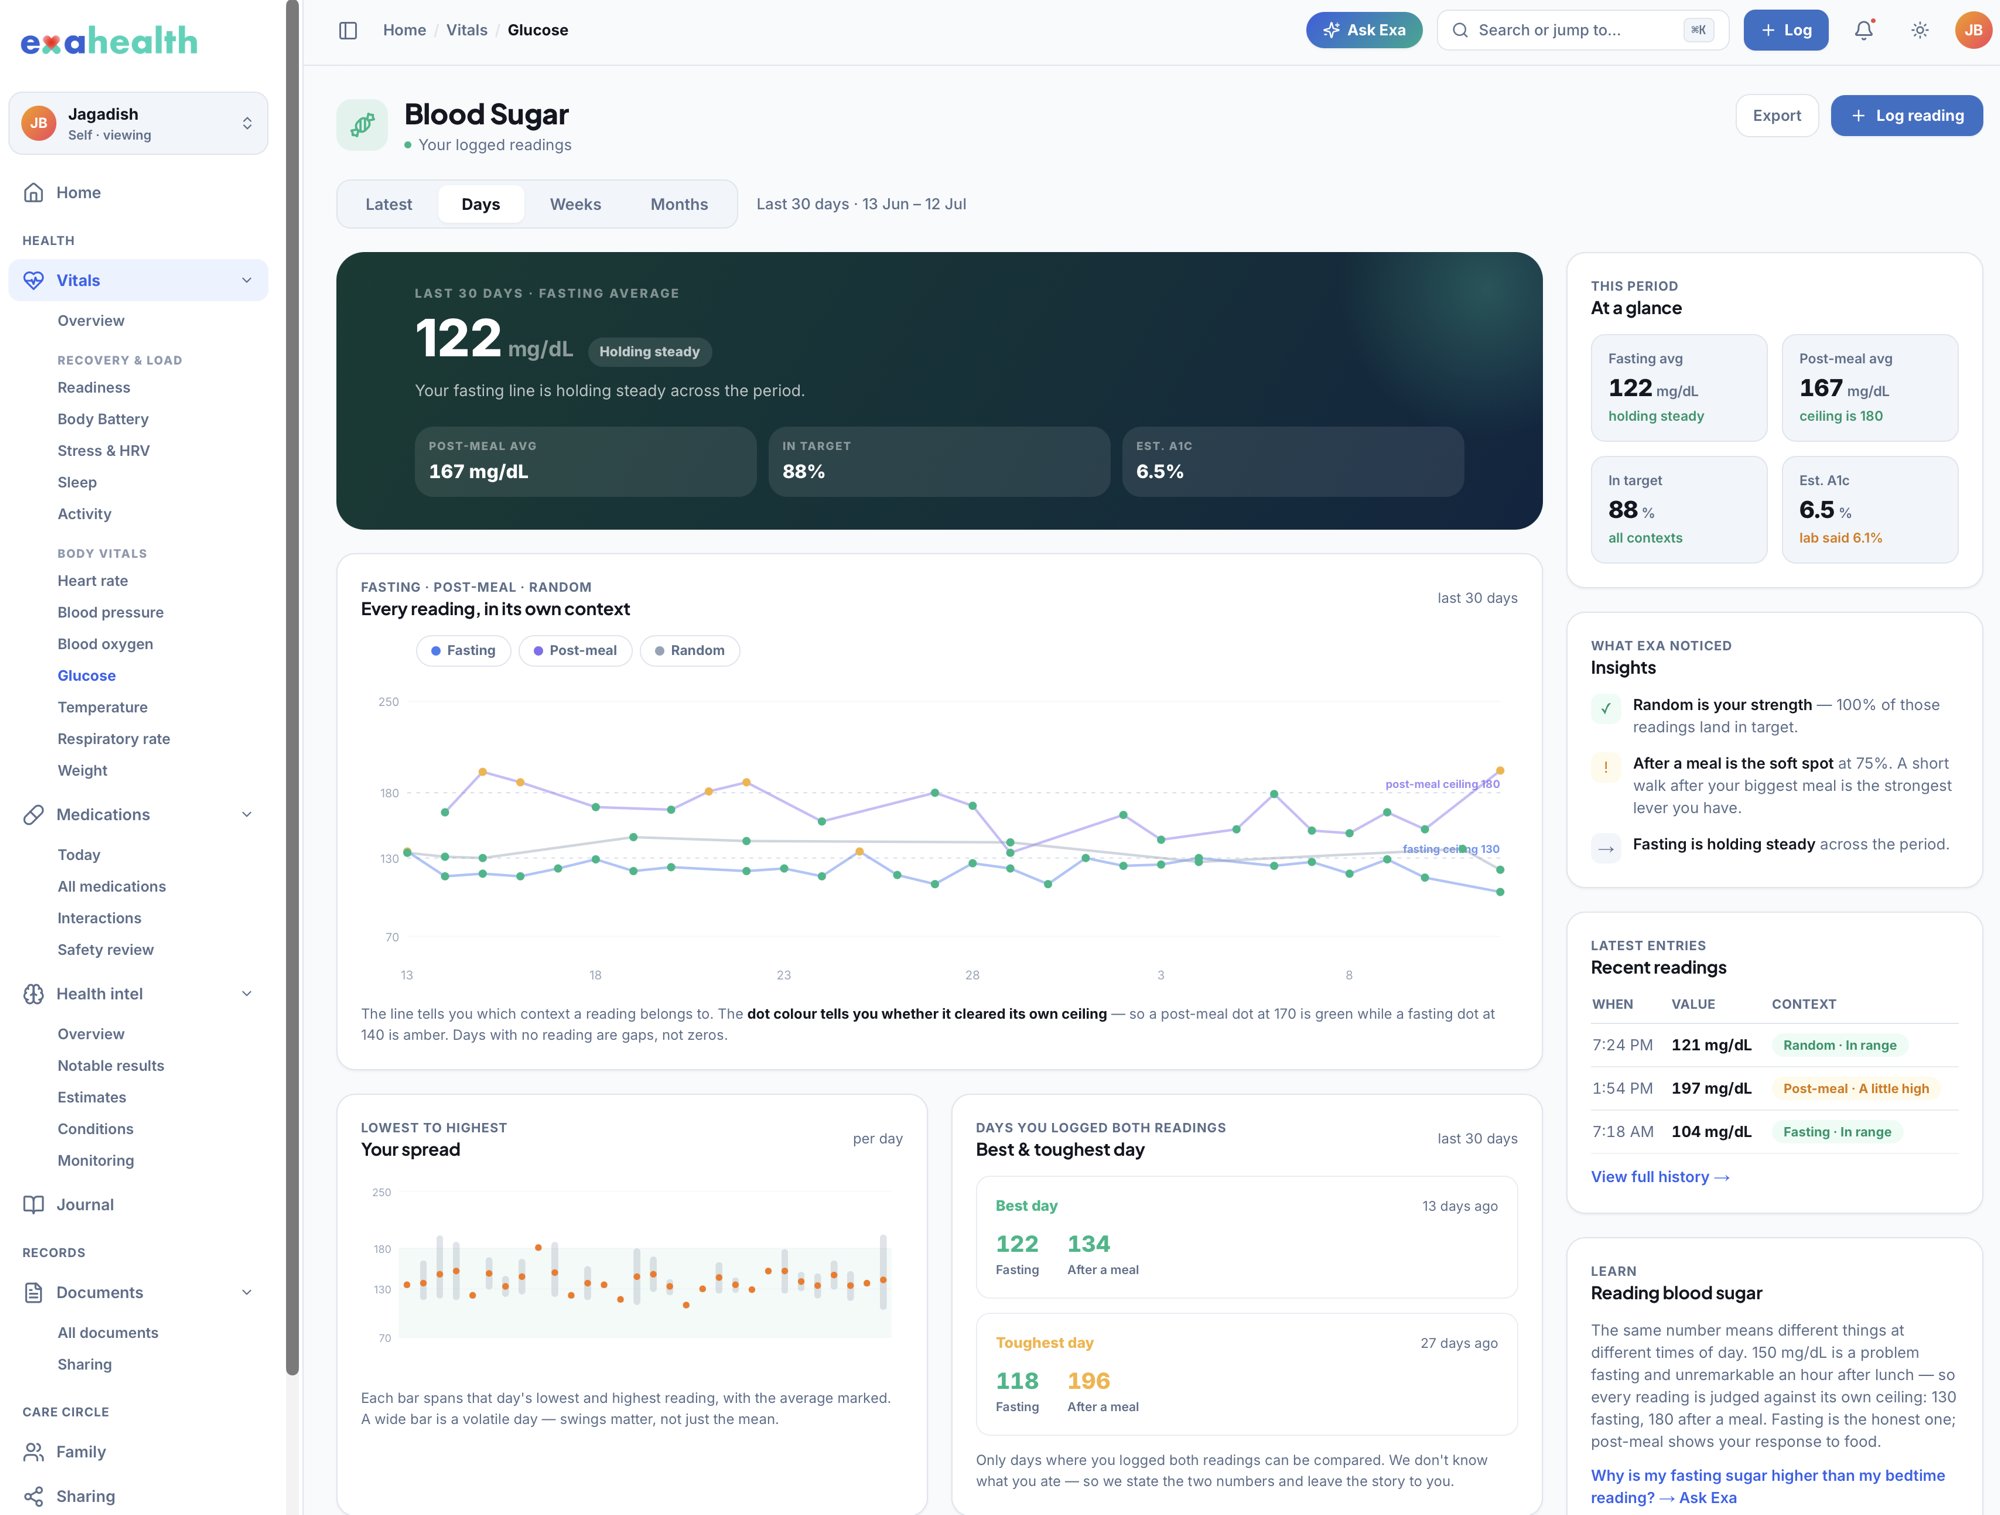Image resolution: width=2000 pixels, height=1515 pixels.
Task: Click the Search or jump to field
Action: (1583, 30)
